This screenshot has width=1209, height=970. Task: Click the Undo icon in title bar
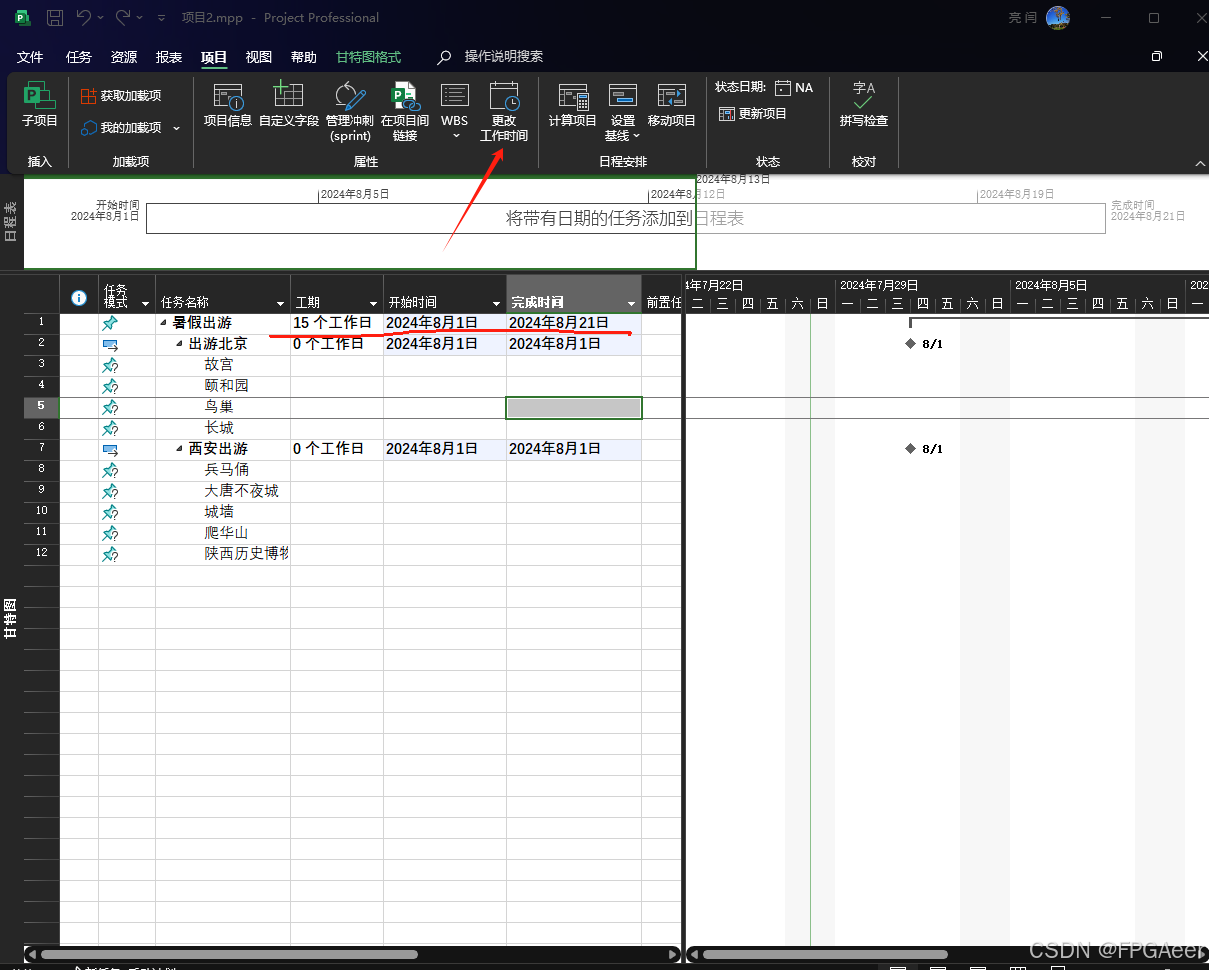(84, 18)
